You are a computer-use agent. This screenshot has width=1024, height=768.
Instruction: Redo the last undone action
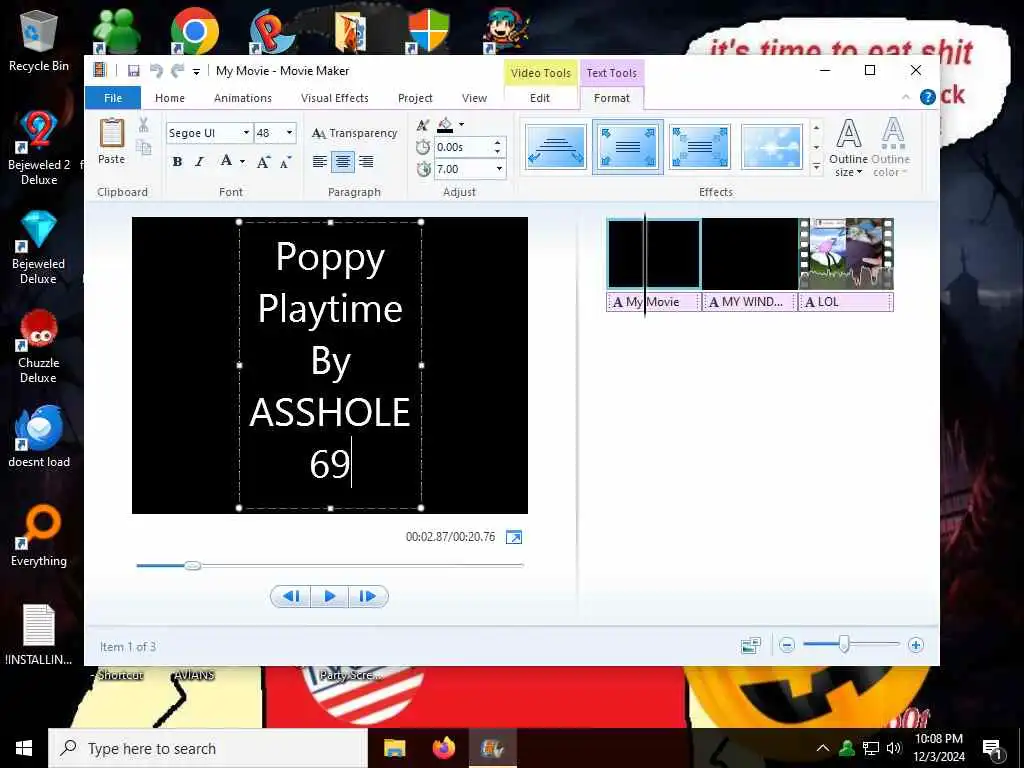pyautogui.click(x=177, y=71)
